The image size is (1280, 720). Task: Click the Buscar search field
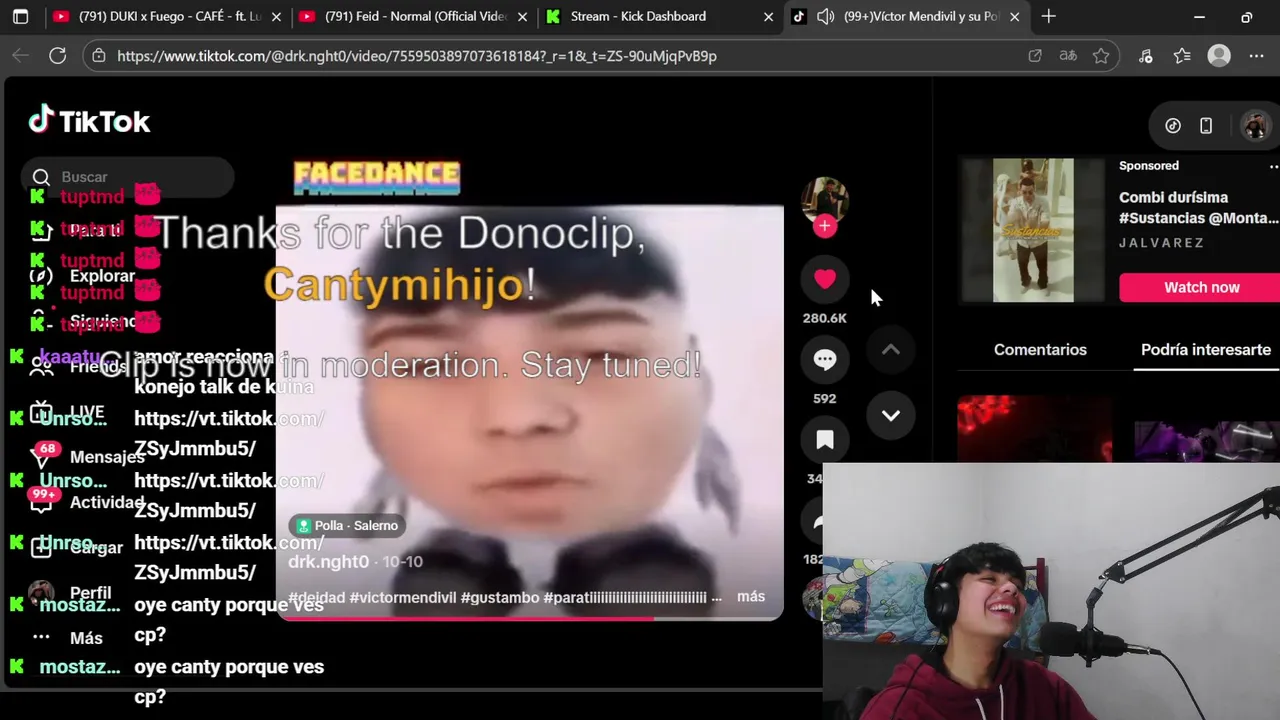click(128, 177)
